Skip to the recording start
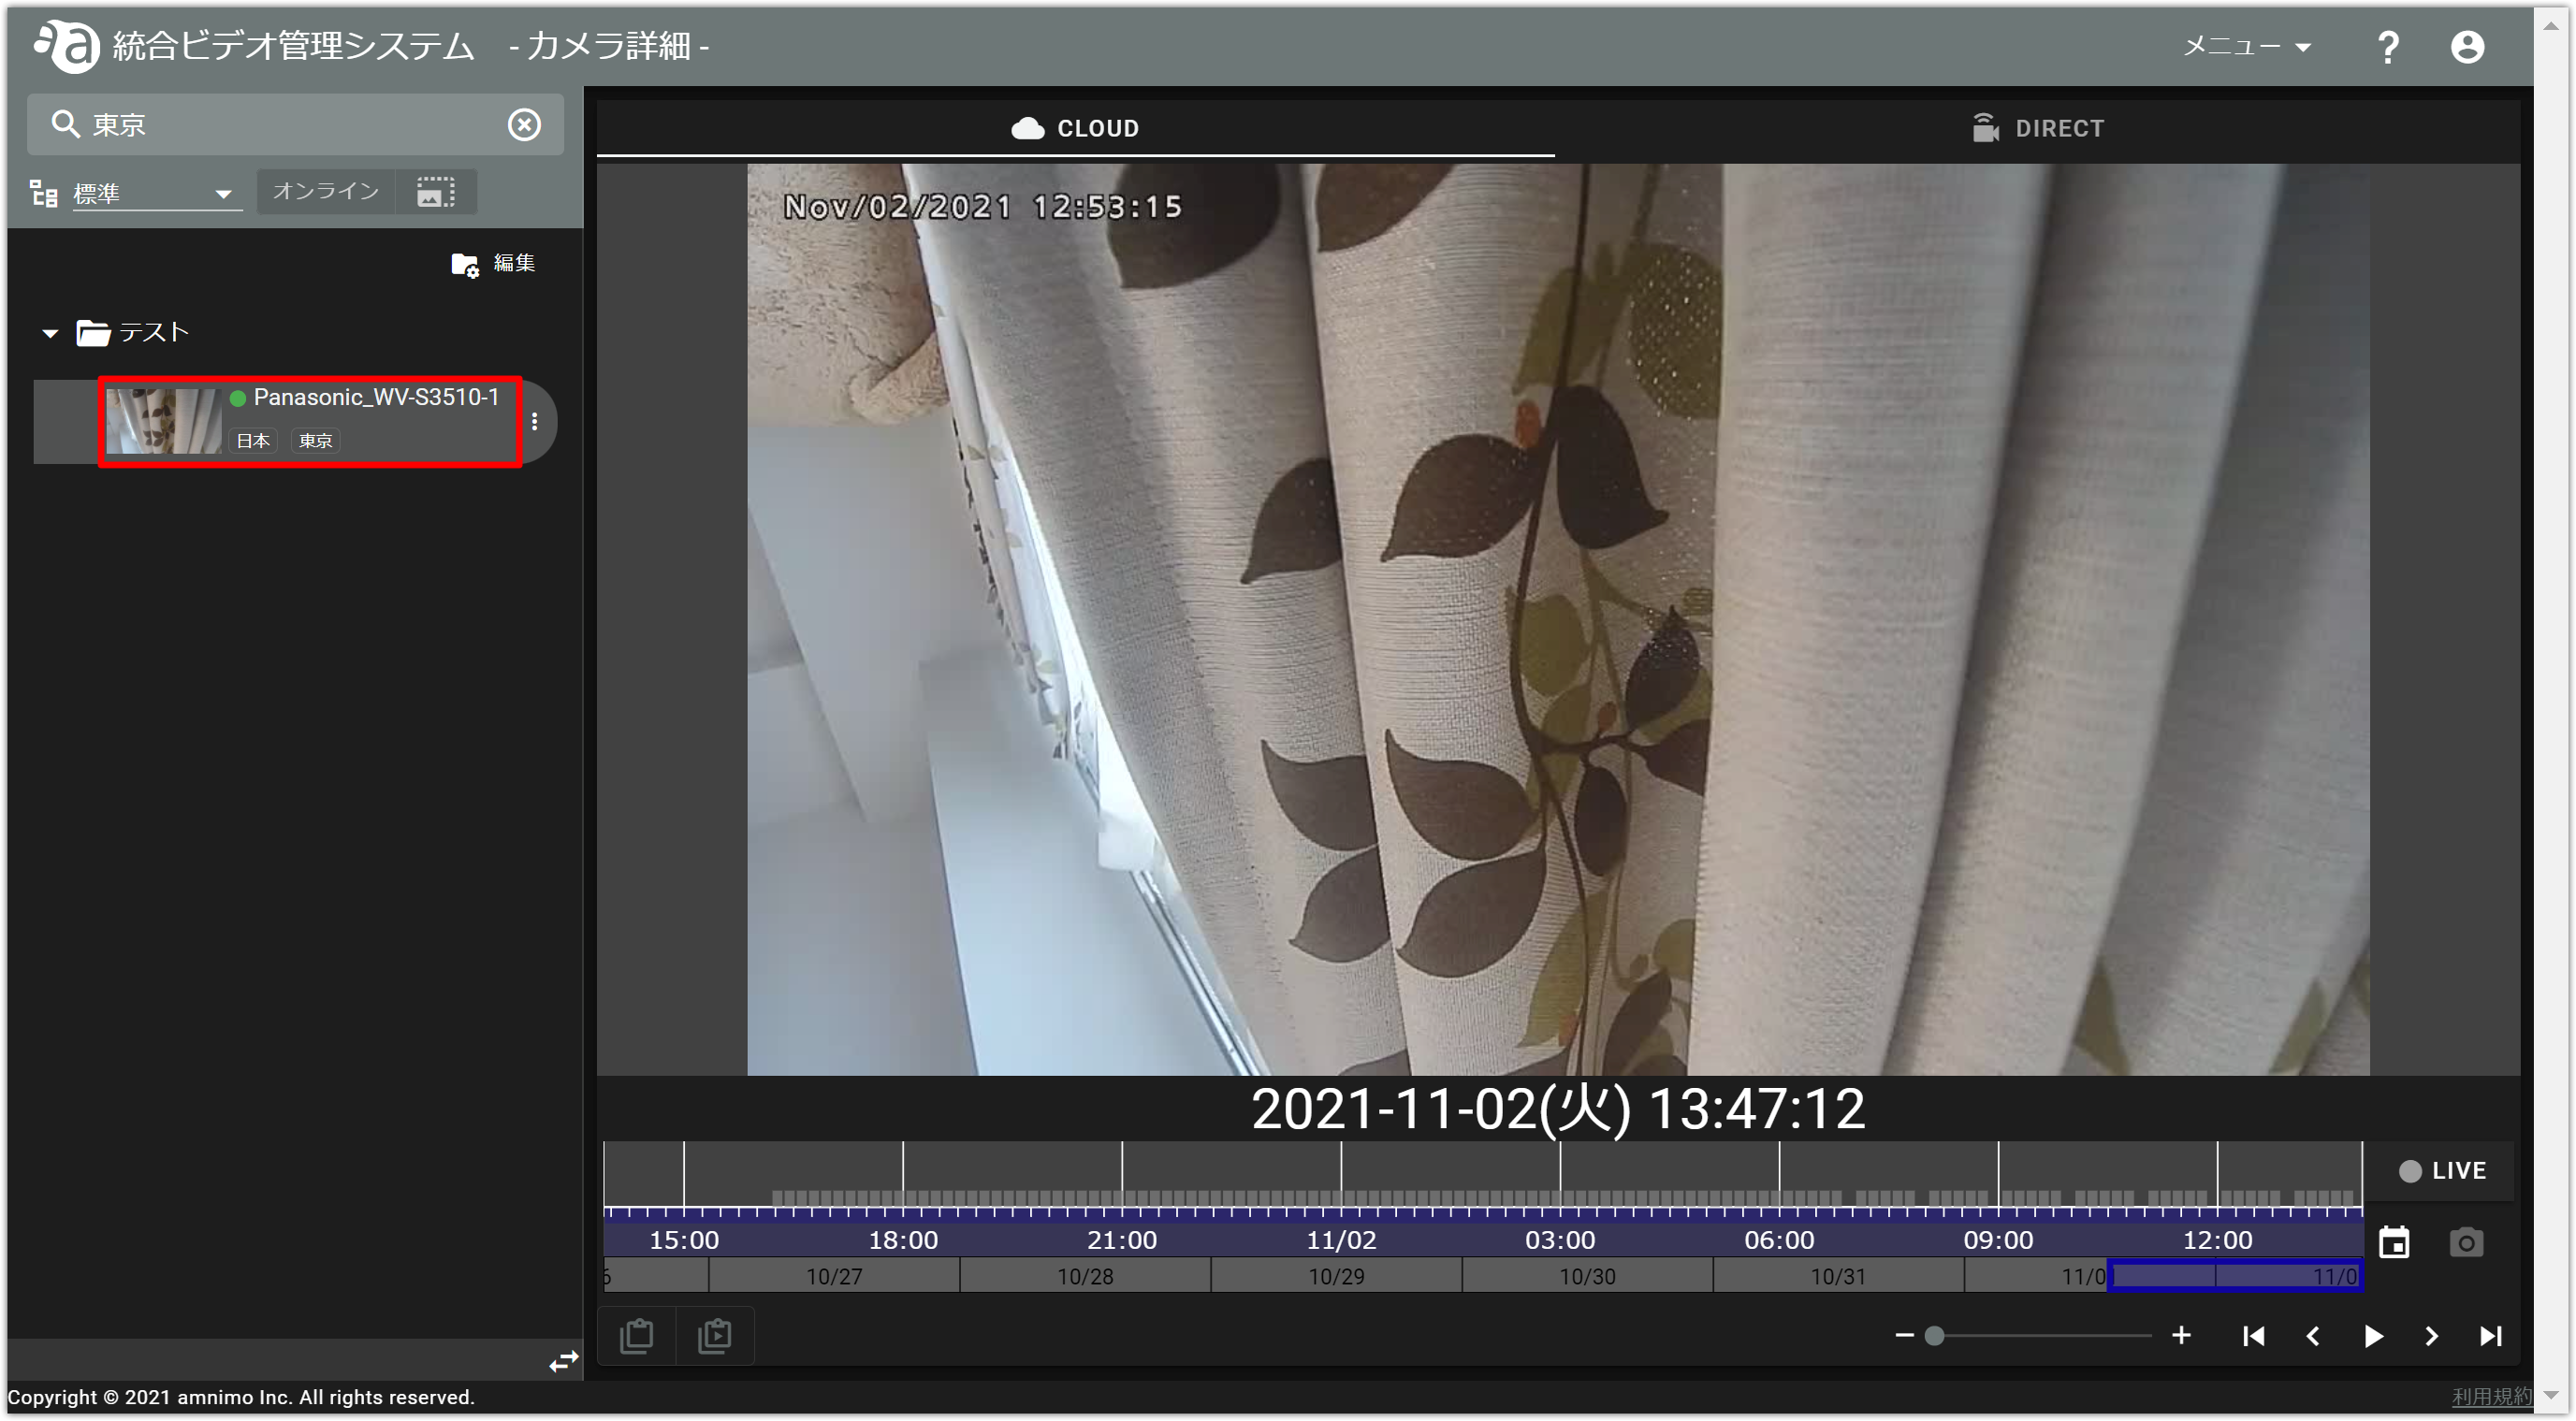2576x1421 pixels. point(2253,1336)
